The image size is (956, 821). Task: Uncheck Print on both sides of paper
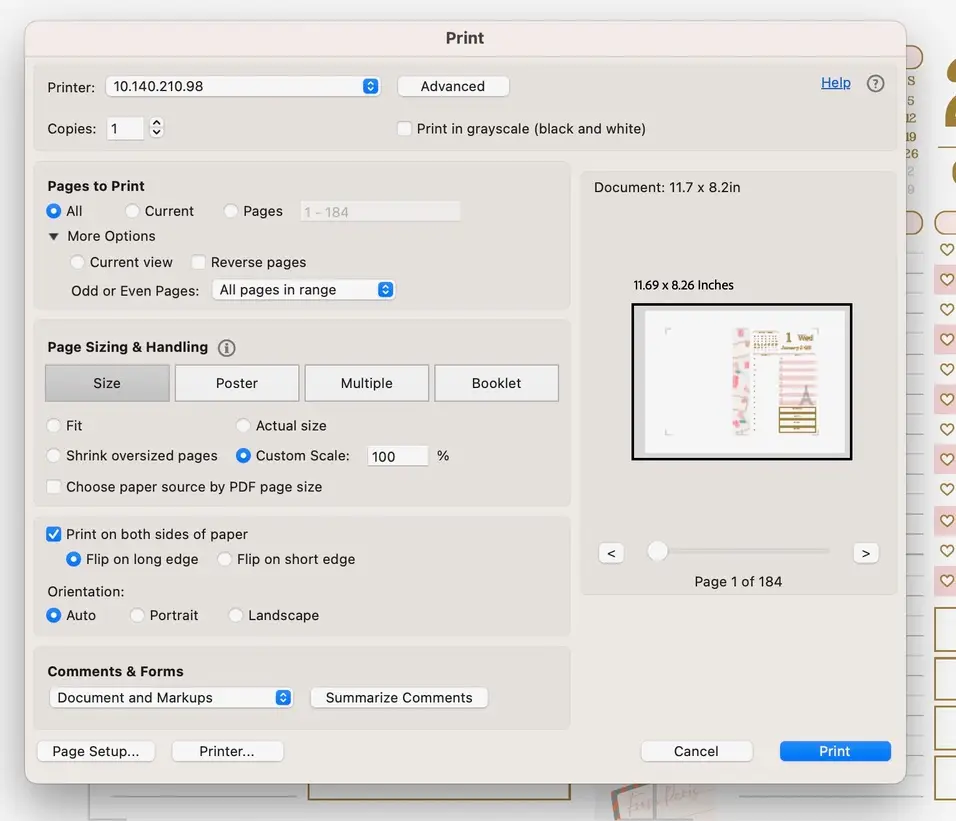(53, 534)
